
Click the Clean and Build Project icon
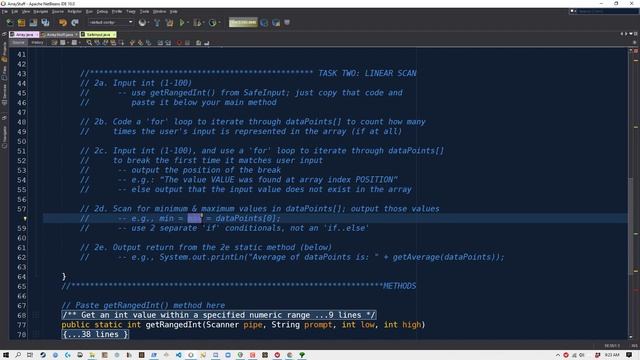169,23
